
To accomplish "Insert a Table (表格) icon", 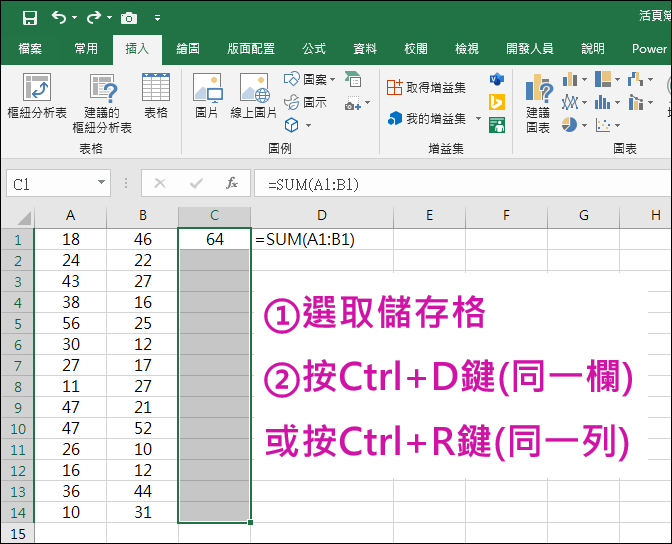I will pos(156,96).
